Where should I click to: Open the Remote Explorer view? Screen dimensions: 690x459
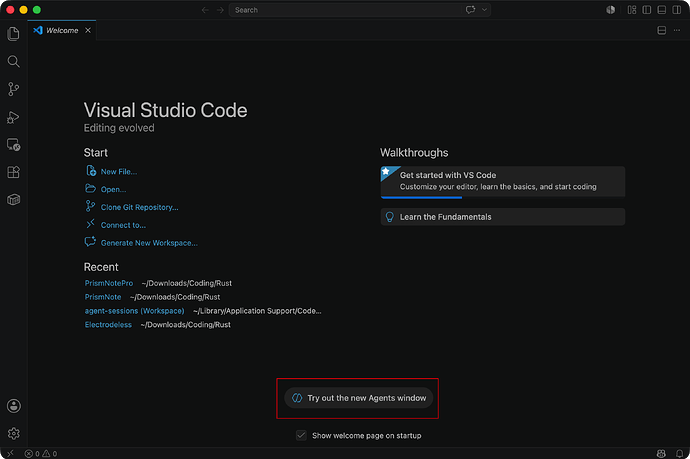coord(14,145)
